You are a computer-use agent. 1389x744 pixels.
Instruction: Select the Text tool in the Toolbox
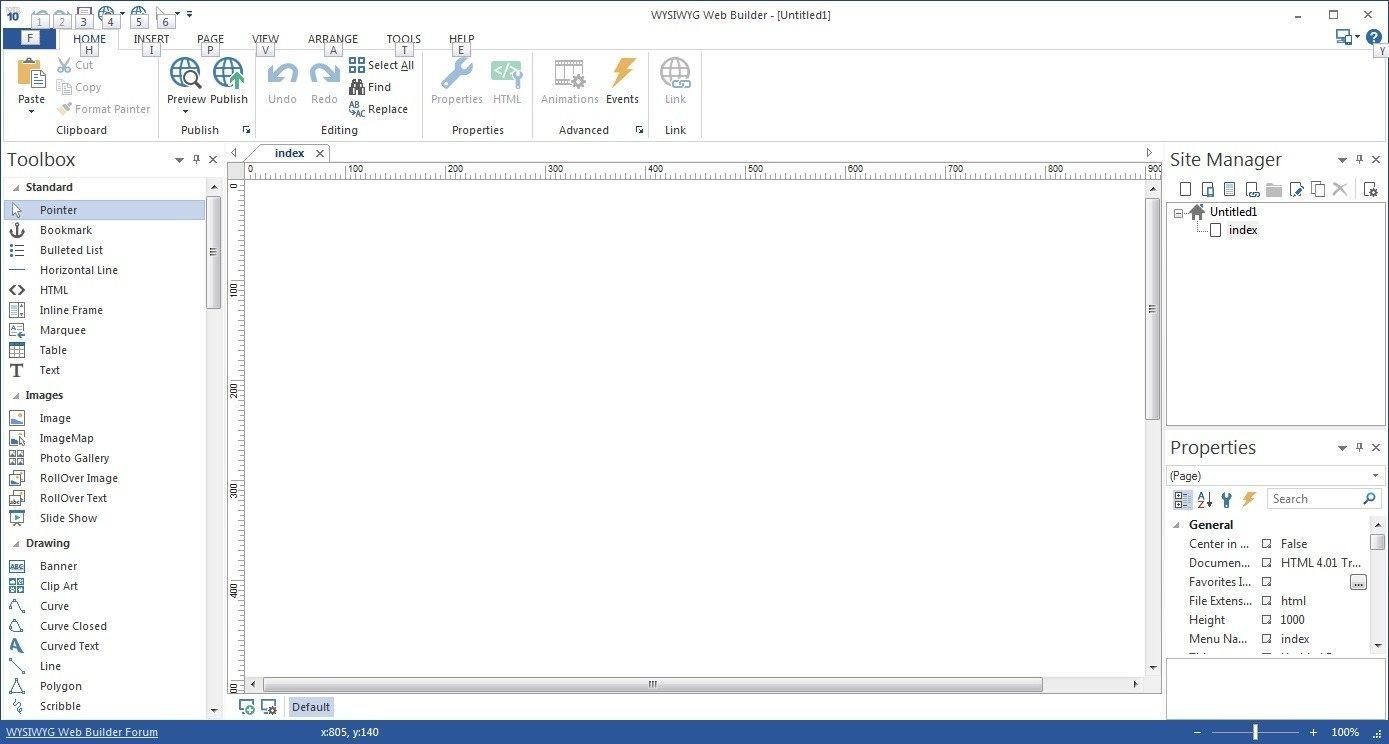(x=49, y=370)
